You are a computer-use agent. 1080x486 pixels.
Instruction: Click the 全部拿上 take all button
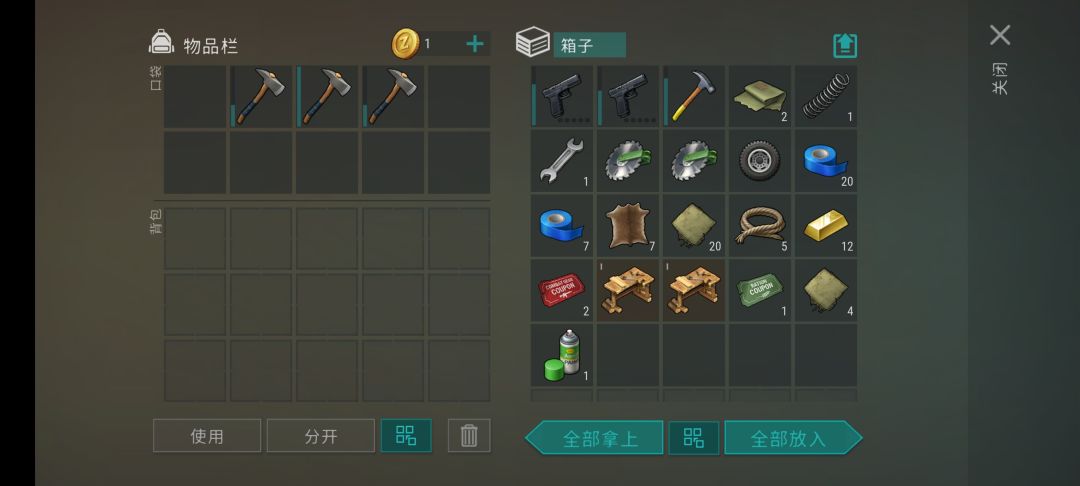coord(594,438)
